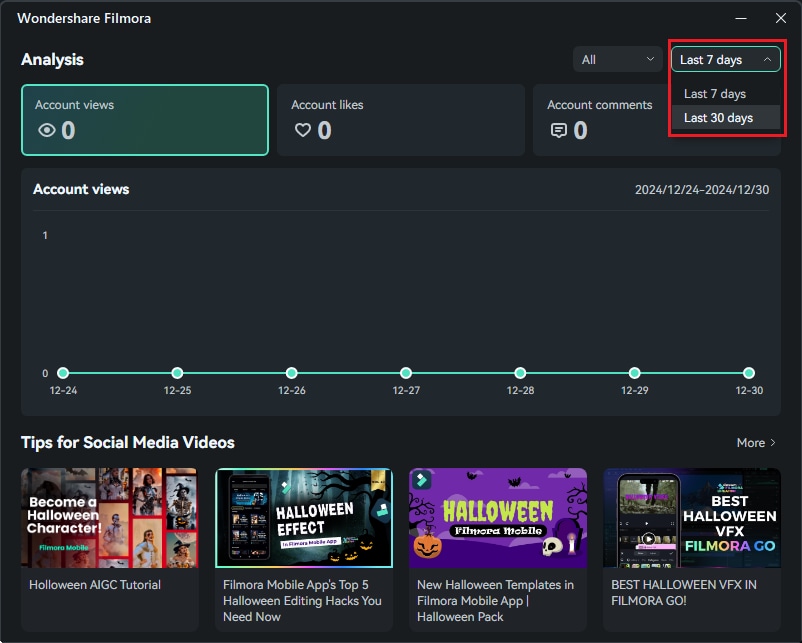The height and width of the screenshot is (643, 802).
Task: Click the eye icon in Account views
Action: click(x=47, y=130)
